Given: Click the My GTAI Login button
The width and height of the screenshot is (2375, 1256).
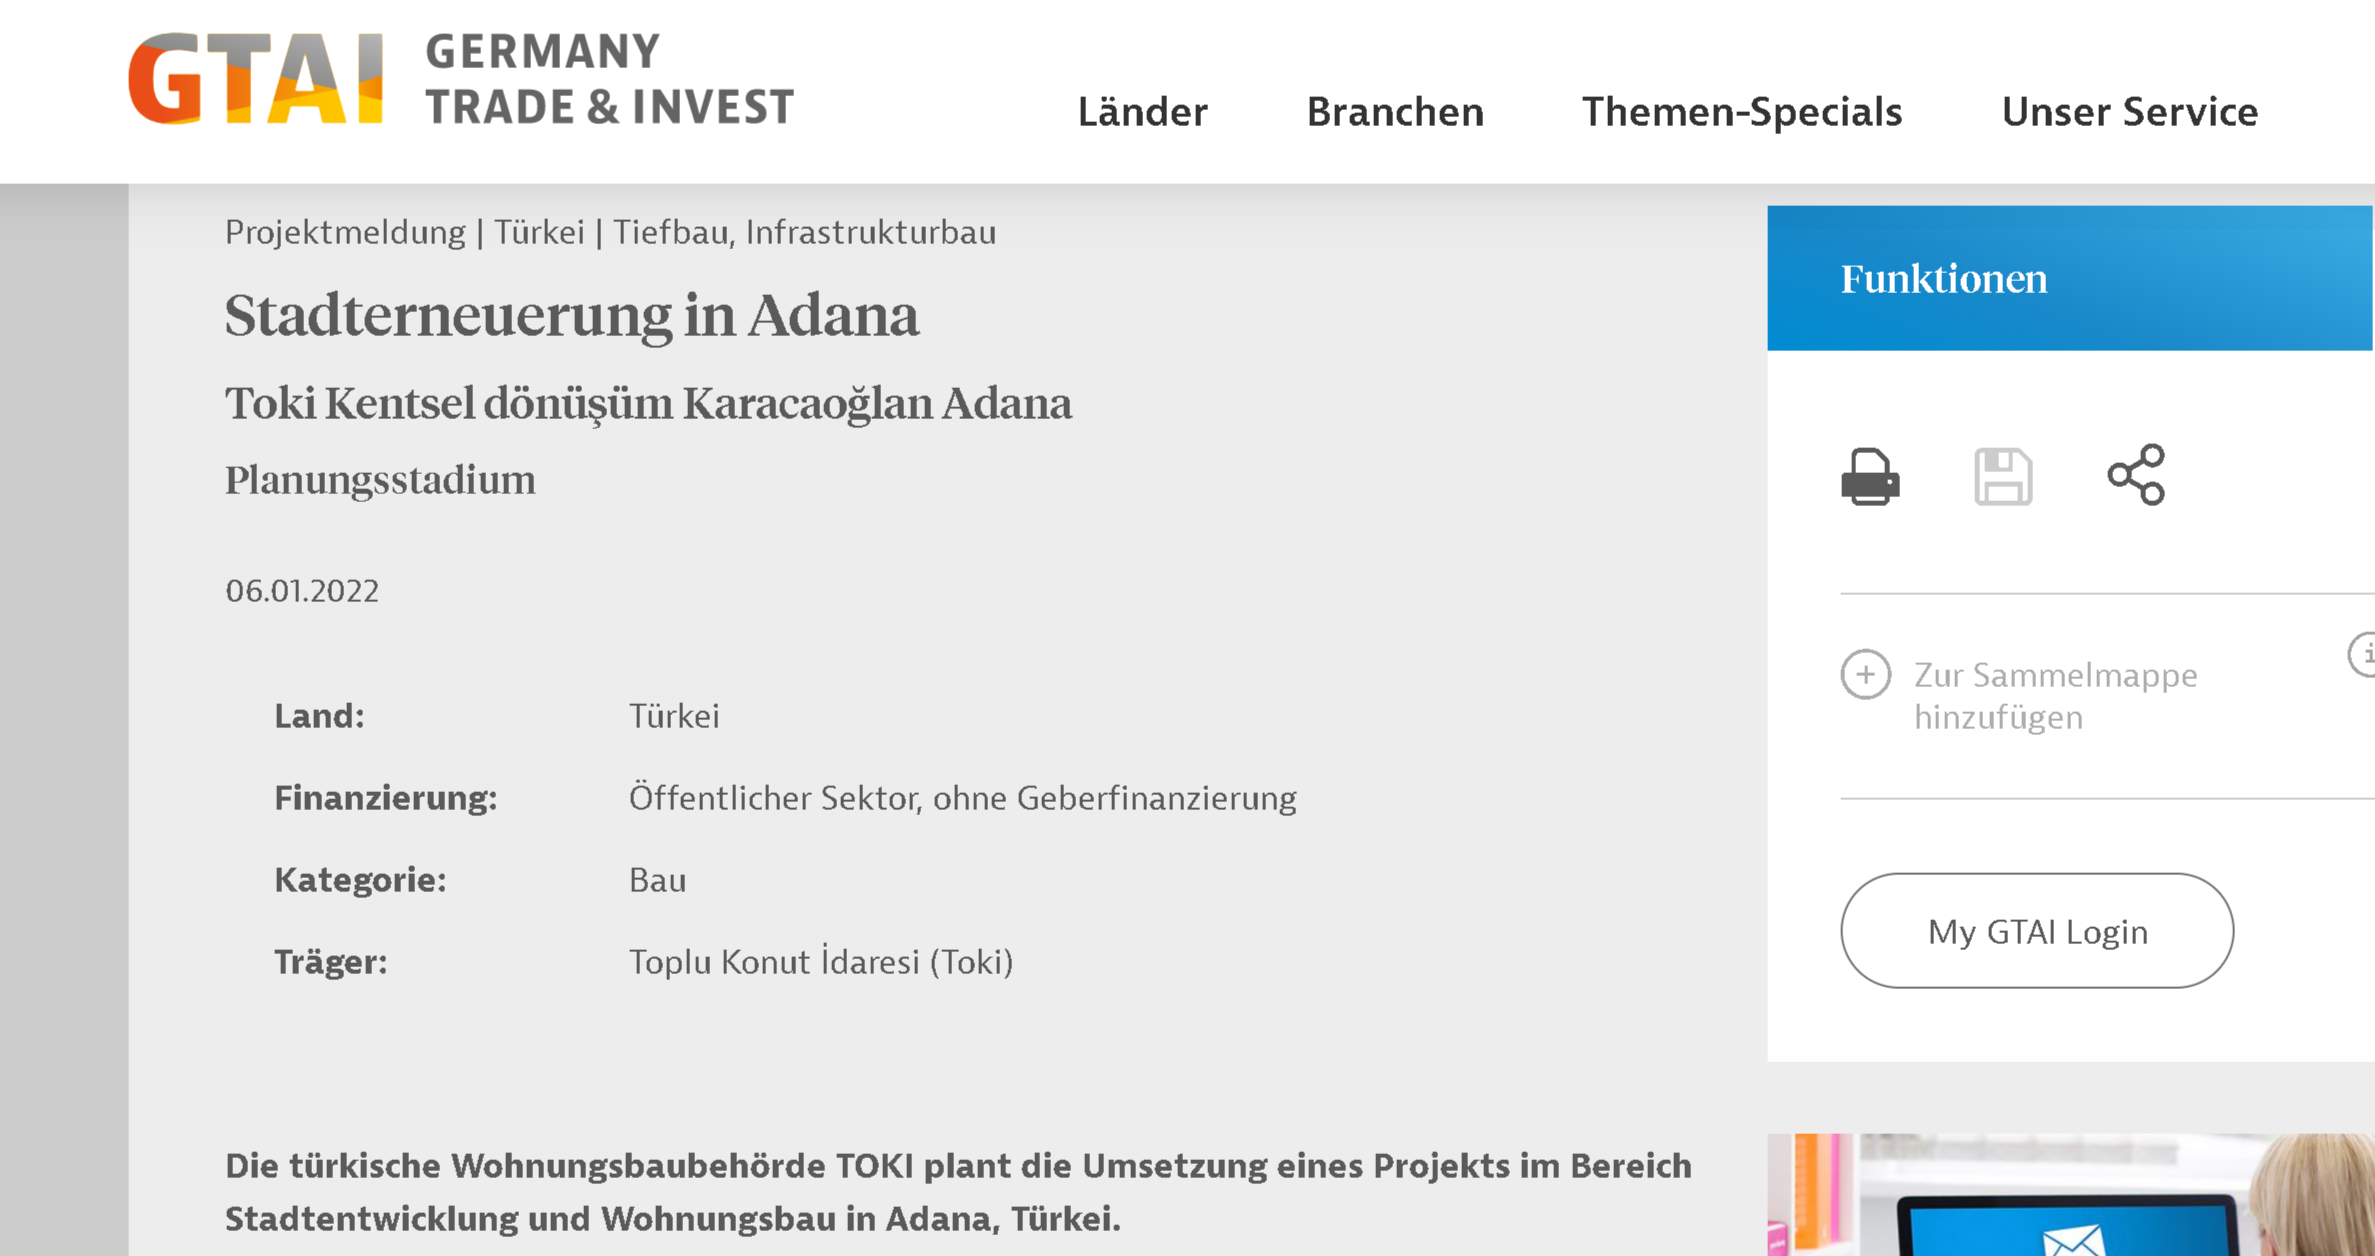Looking at the screenshot, I should [2037, 931].
